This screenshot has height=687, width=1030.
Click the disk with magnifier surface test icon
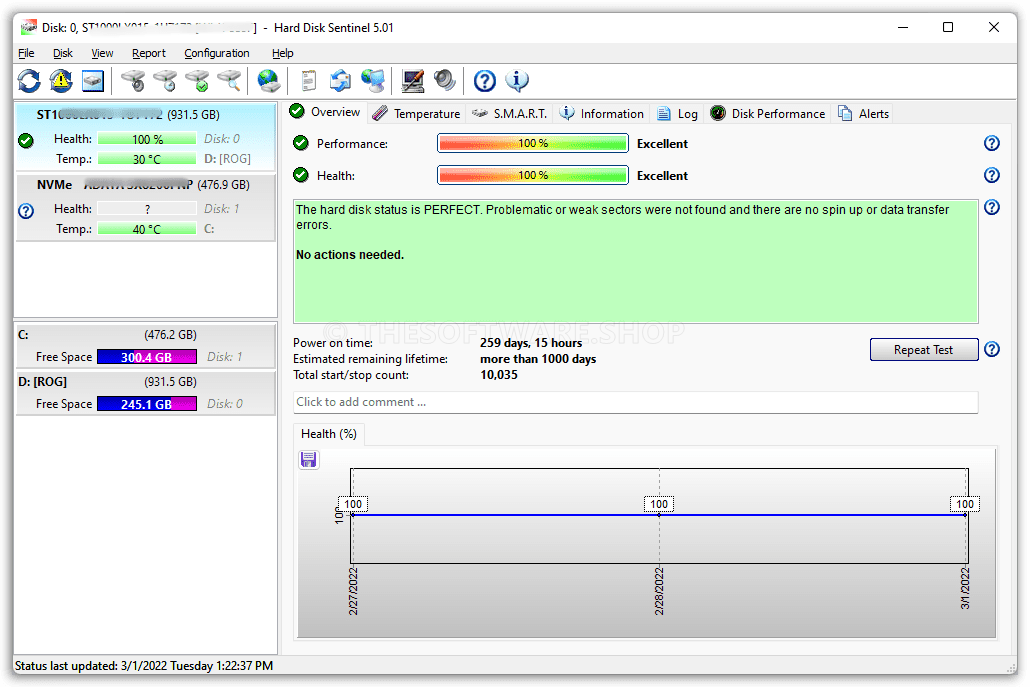(229, 81)
